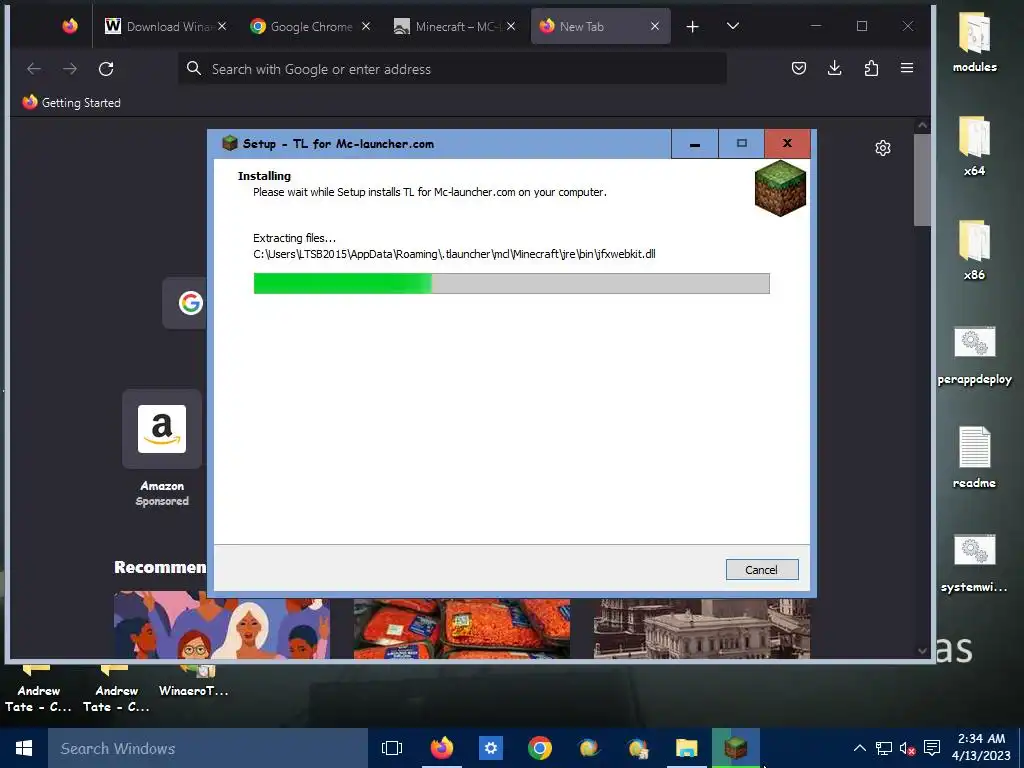
Task: Select the New Tab tab in Firefox
Action: pos(590,26)
